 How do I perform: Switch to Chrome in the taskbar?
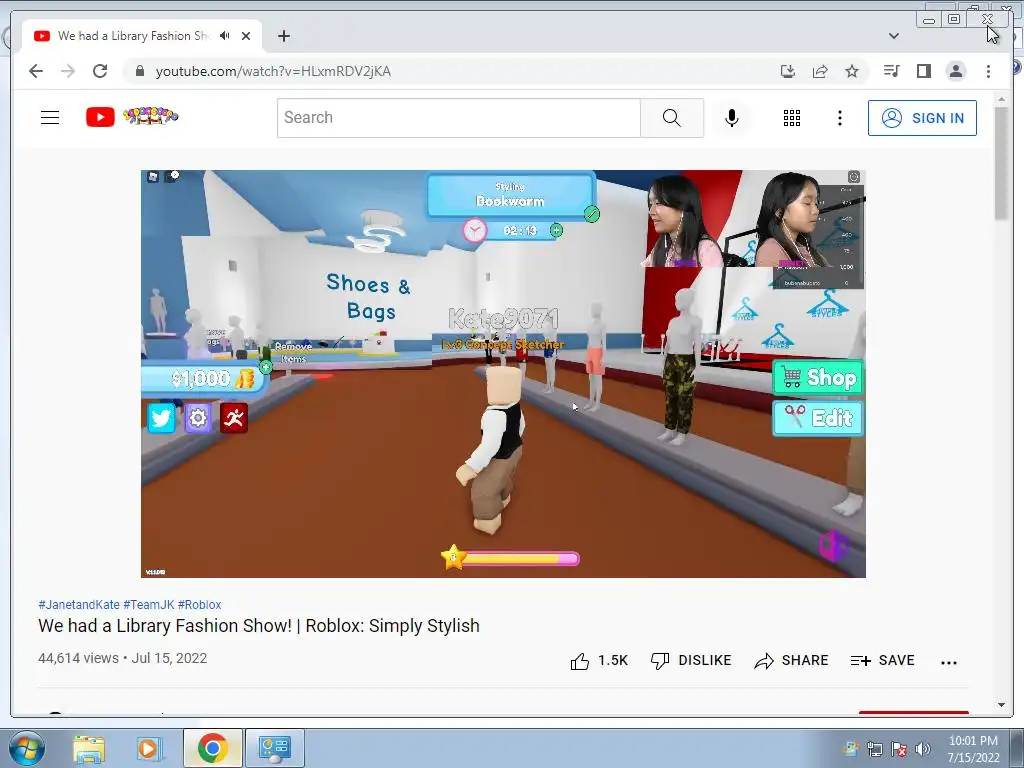pos(212,748)
